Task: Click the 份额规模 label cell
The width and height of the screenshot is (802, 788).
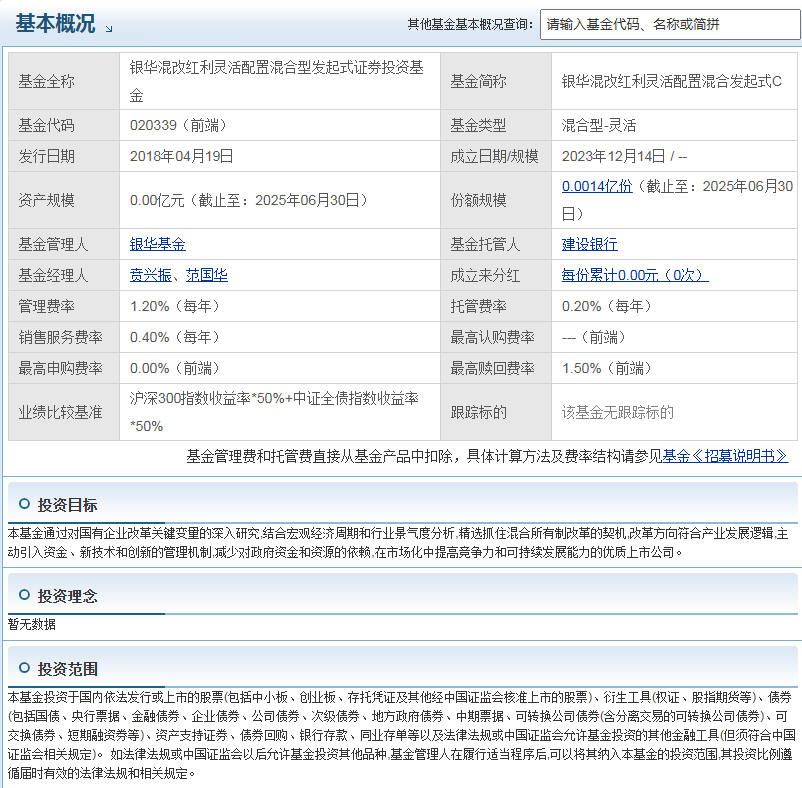Action: [x=496, y=200]
